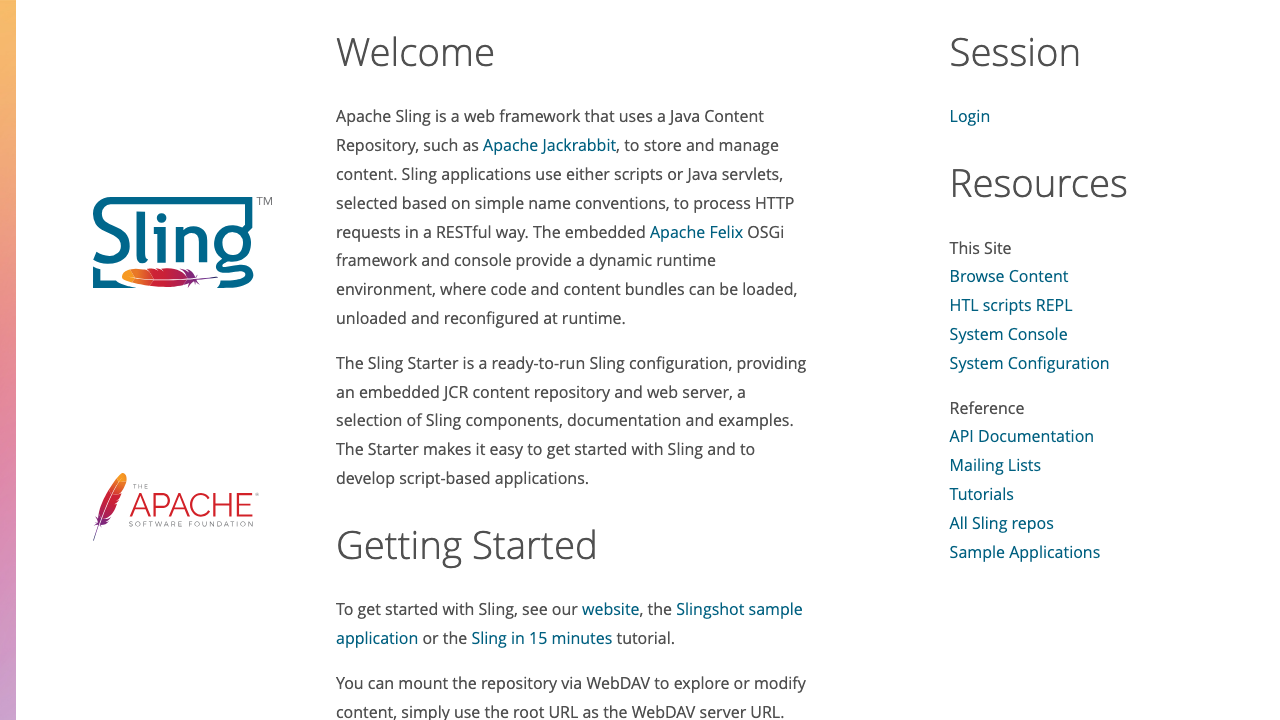
Task: Open HTL scripts REPL
Action: point(1010,305)
